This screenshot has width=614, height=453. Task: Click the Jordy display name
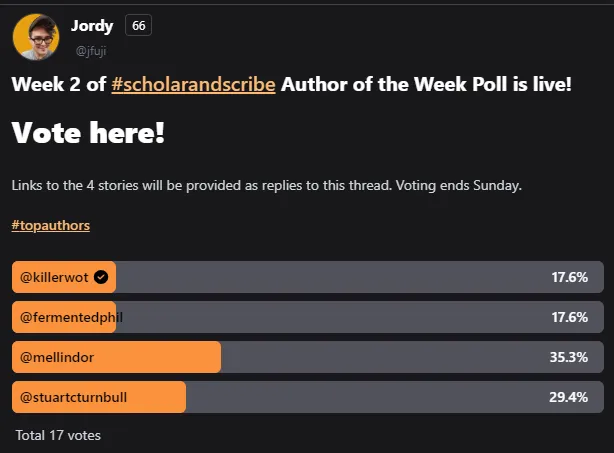92,26
